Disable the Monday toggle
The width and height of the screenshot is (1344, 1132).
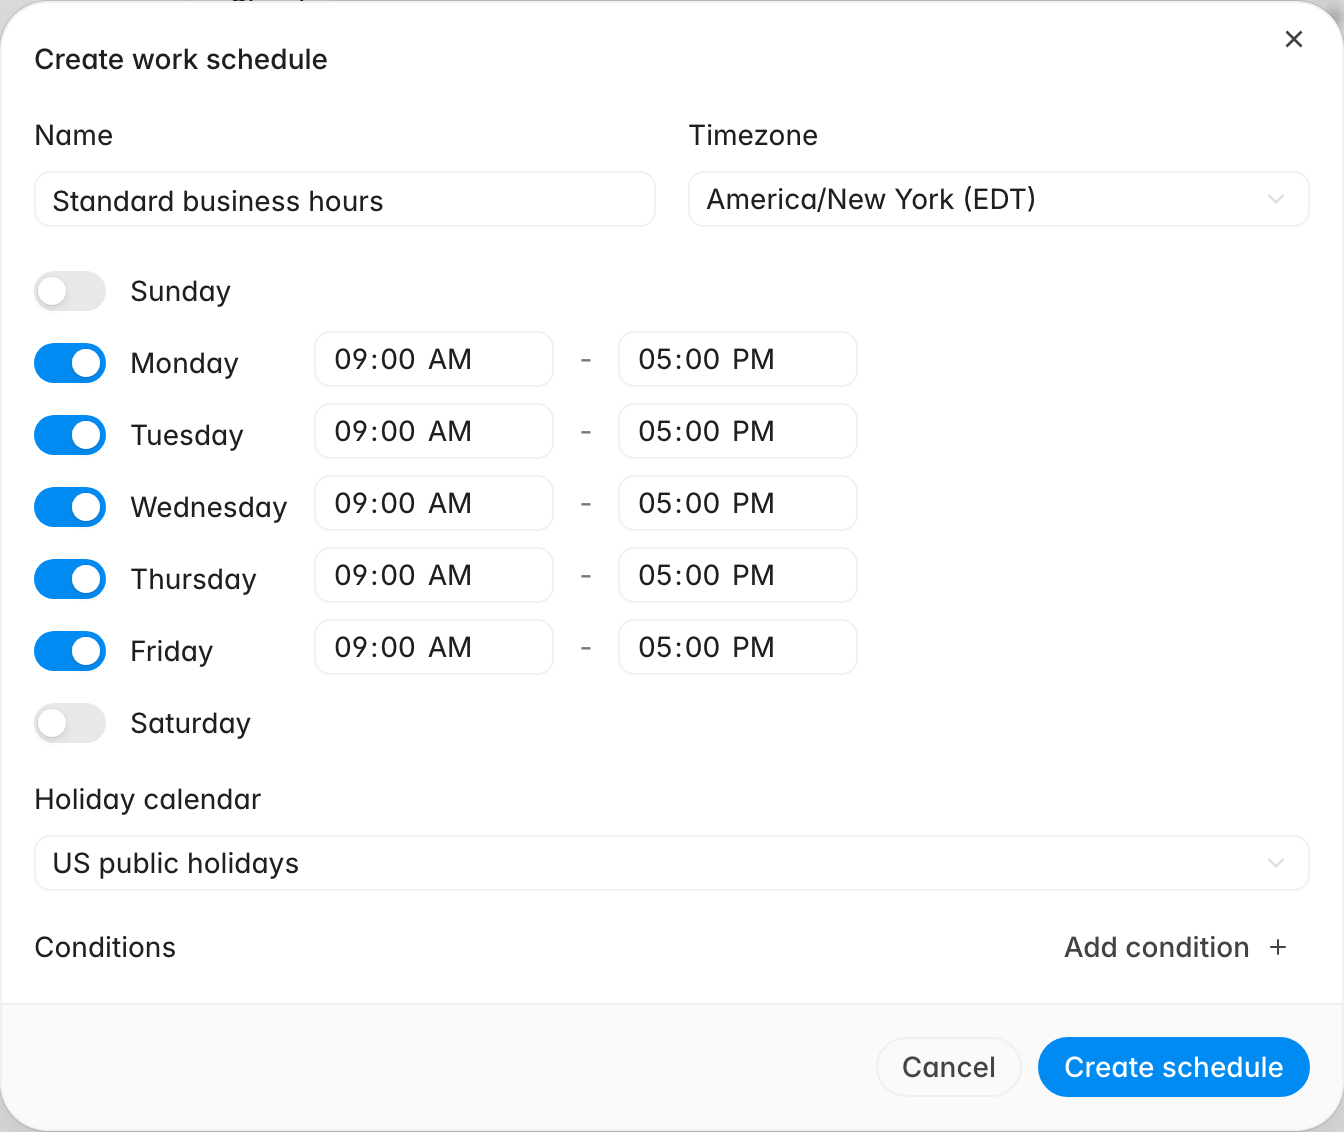[x=70, y=363]
